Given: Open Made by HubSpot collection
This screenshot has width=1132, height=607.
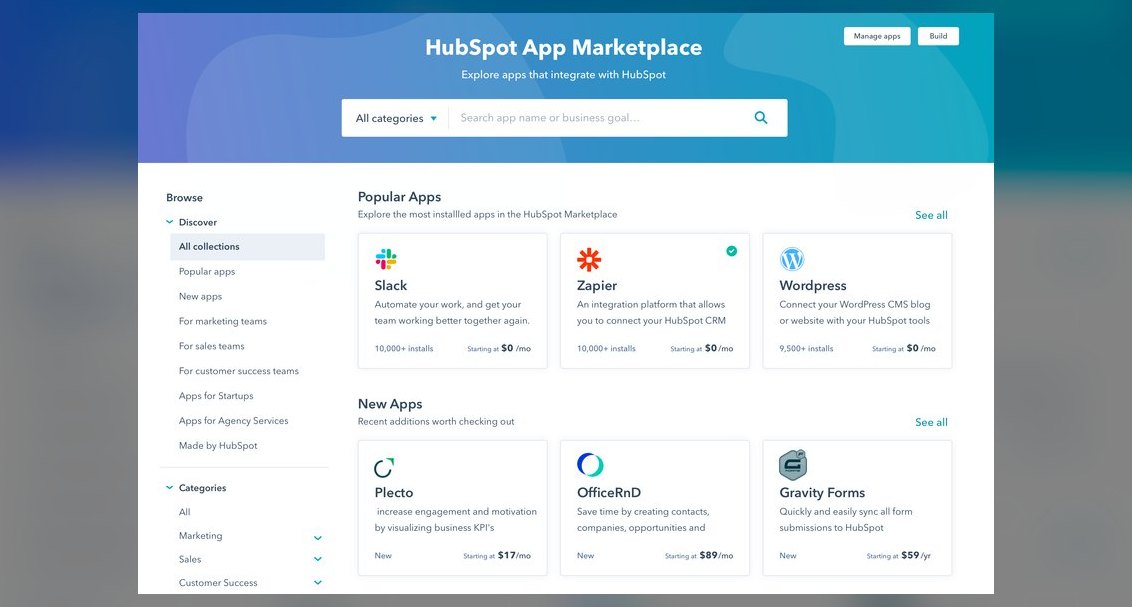Looking at the screenshot, I should point(218,446).
